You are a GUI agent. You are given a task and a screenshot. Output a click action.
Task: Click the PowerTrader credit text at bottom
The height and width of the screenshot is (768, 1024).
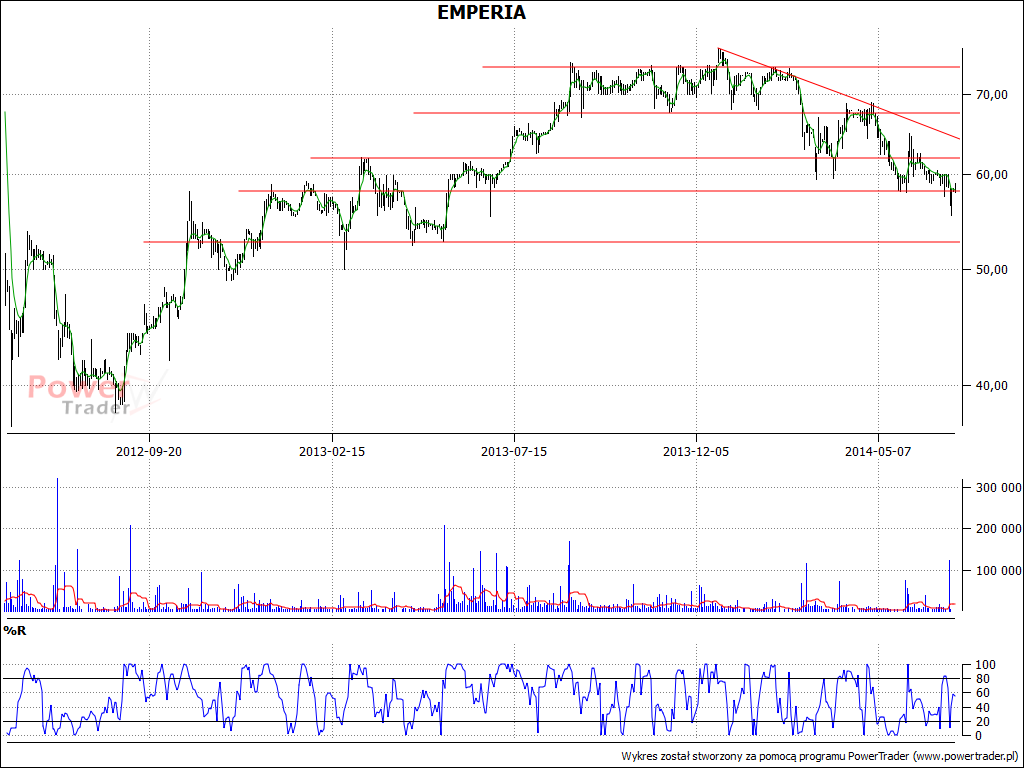point(820,756)
